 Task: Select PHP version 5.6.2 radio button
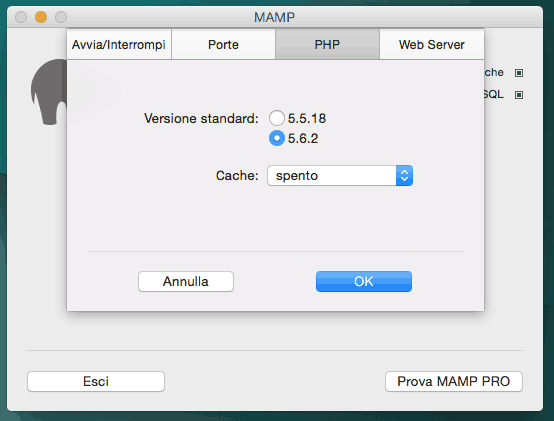(x=277, y=138)
